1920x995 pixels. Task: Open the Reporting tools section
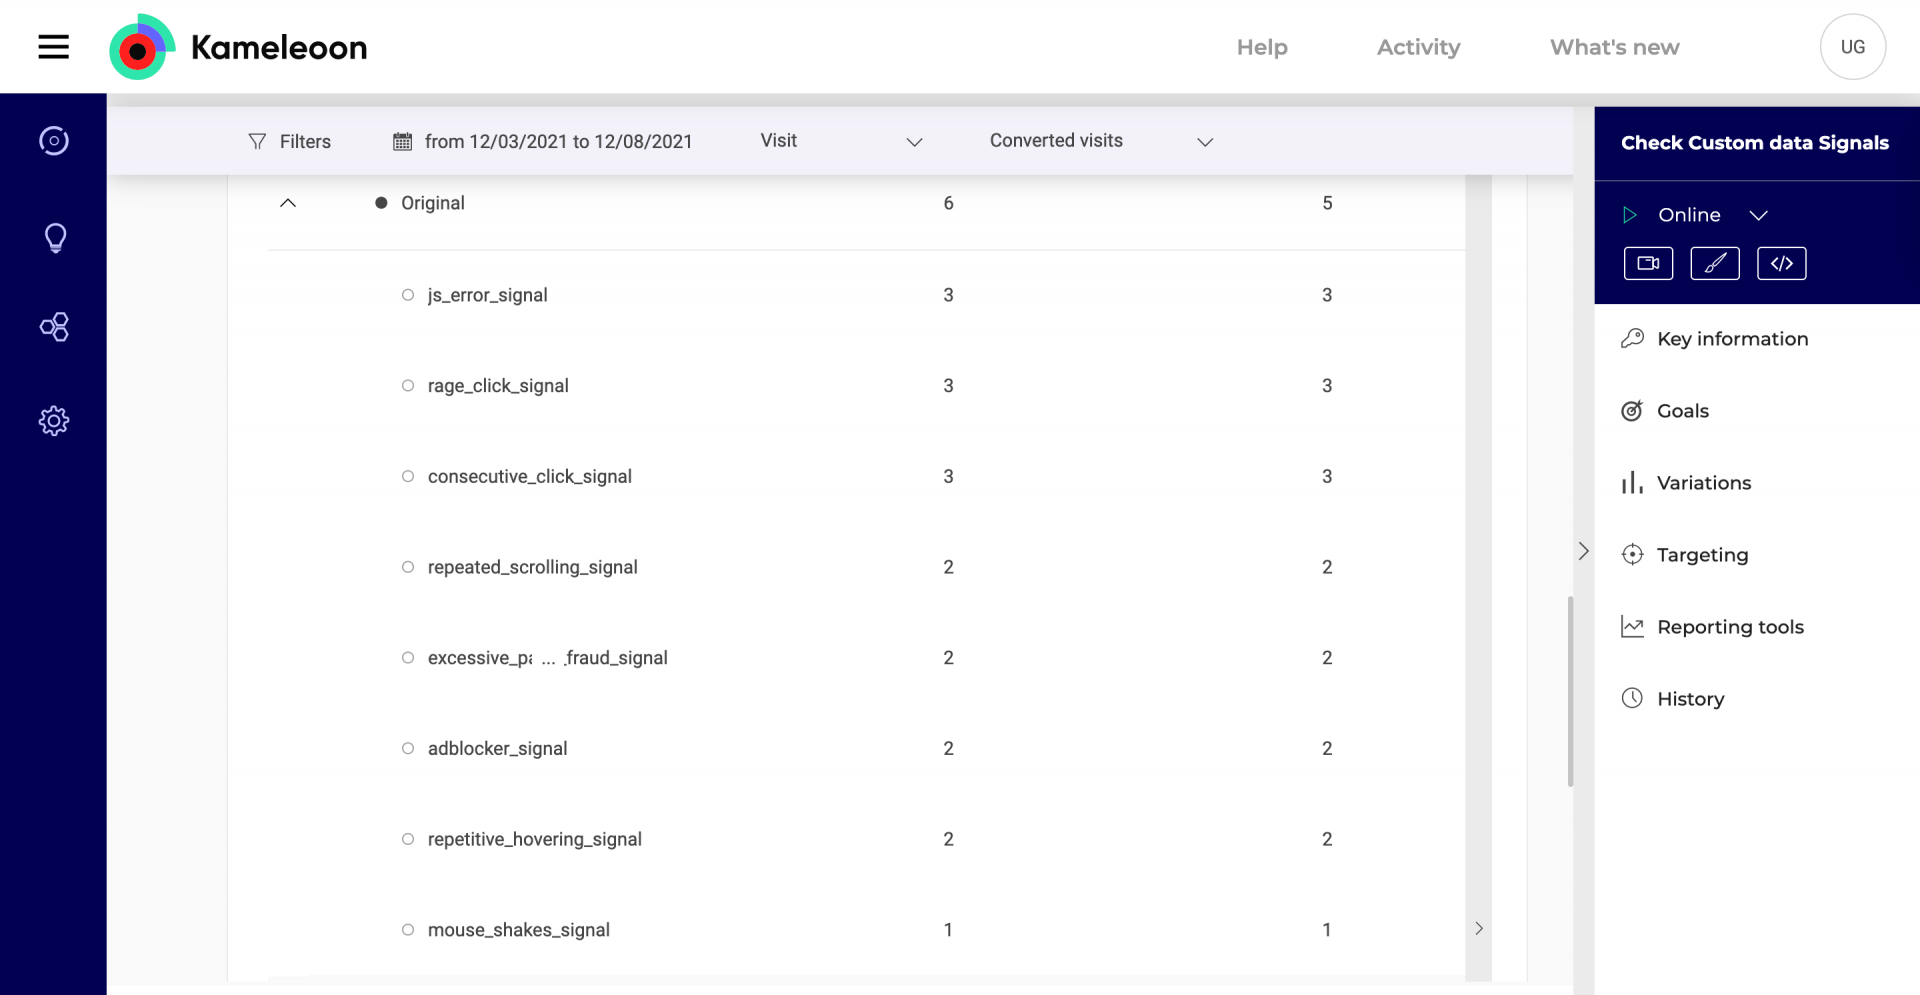point(1729,627)
